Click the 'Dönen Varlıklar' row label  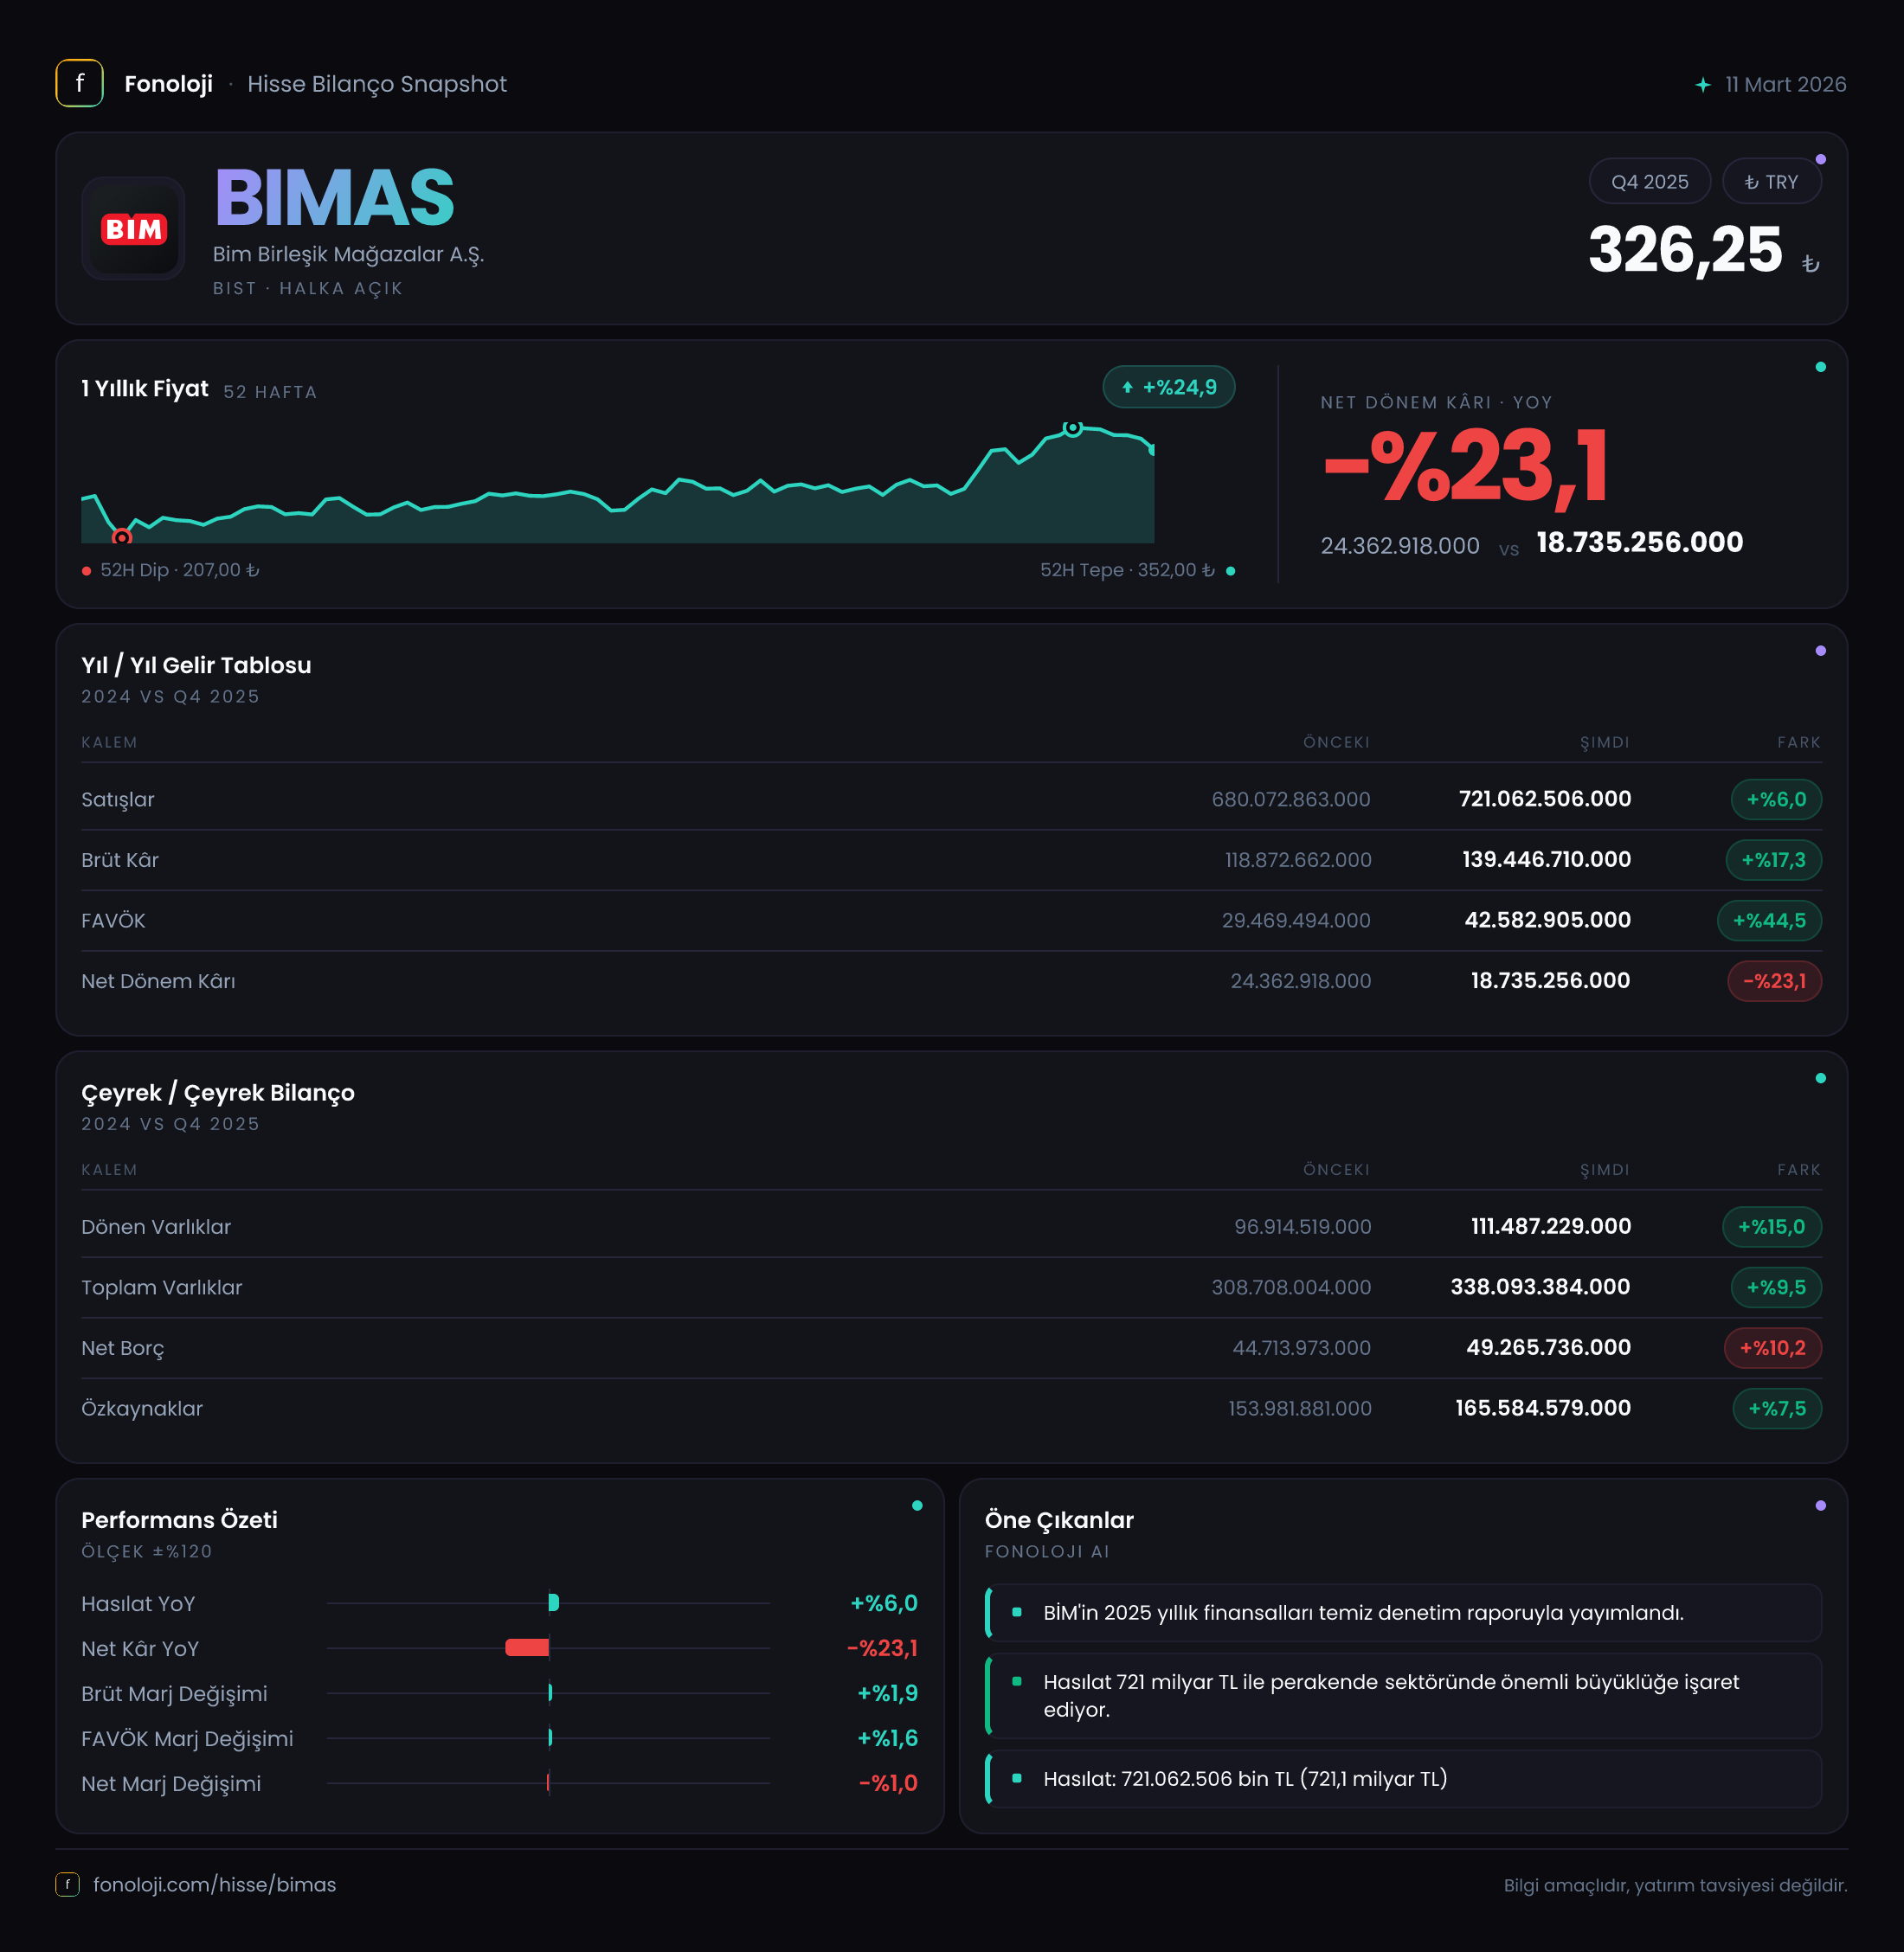tap(156, 1227)
